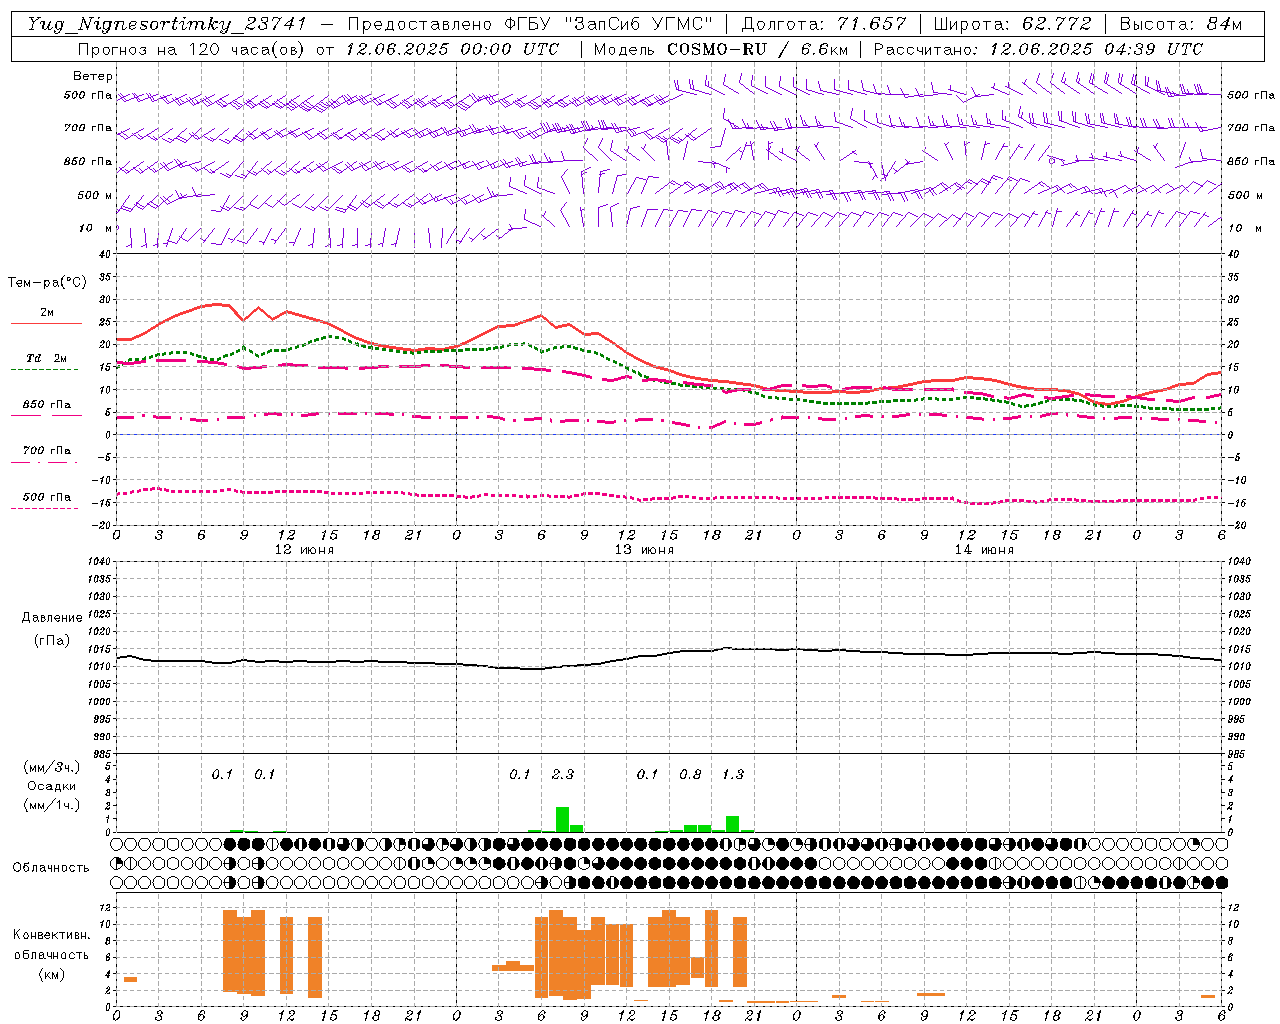Click the 'Тем-ра(°C)' axis label

[47, 283]
